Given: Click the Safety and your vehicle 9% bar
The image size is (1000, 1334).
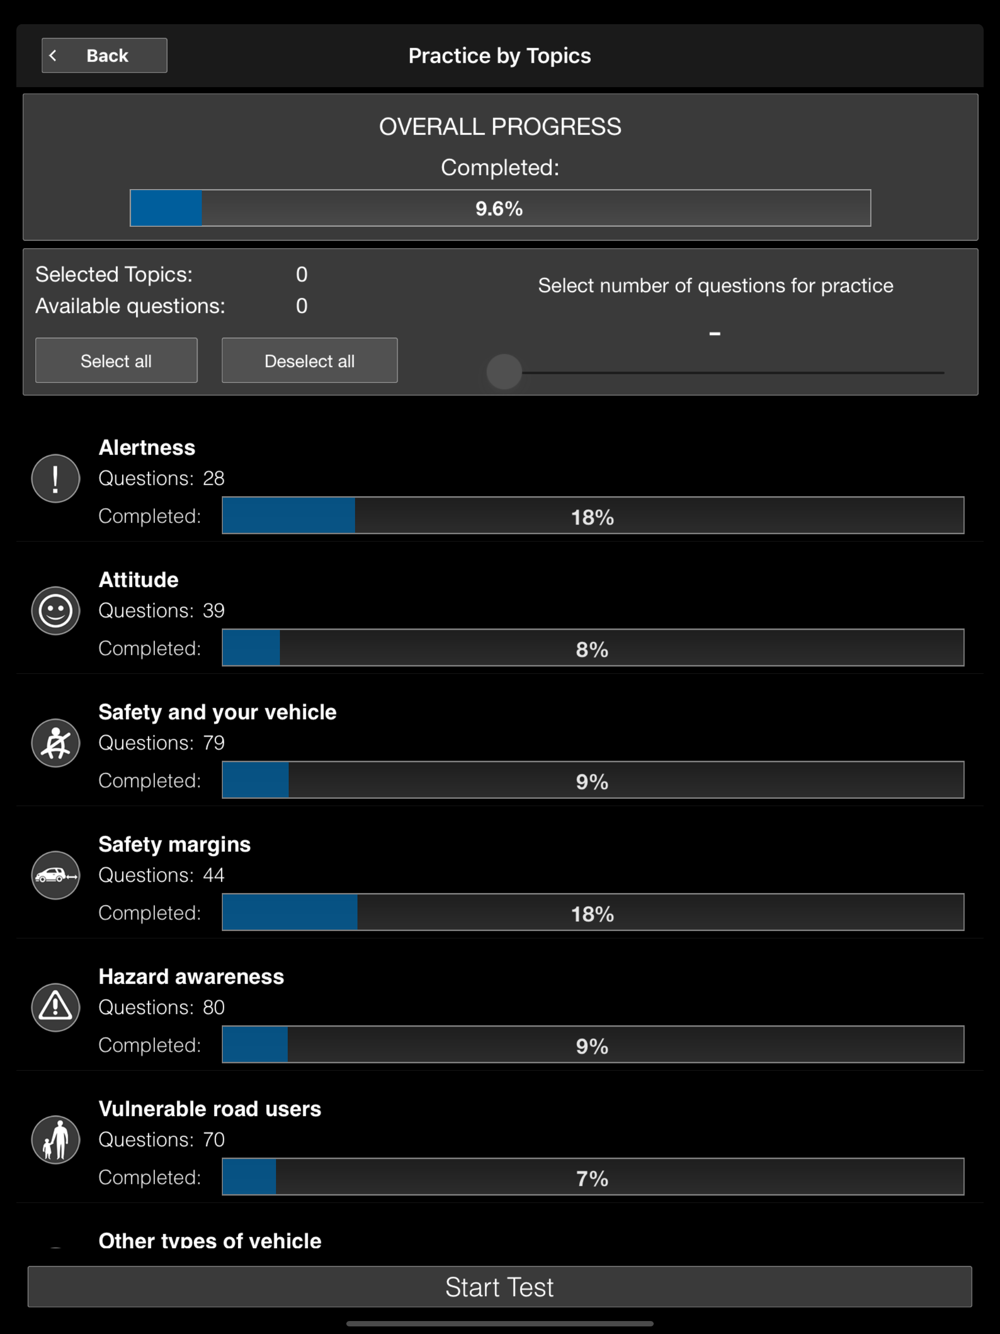Looking at the screenshot, I should click(x=592, y=781).
